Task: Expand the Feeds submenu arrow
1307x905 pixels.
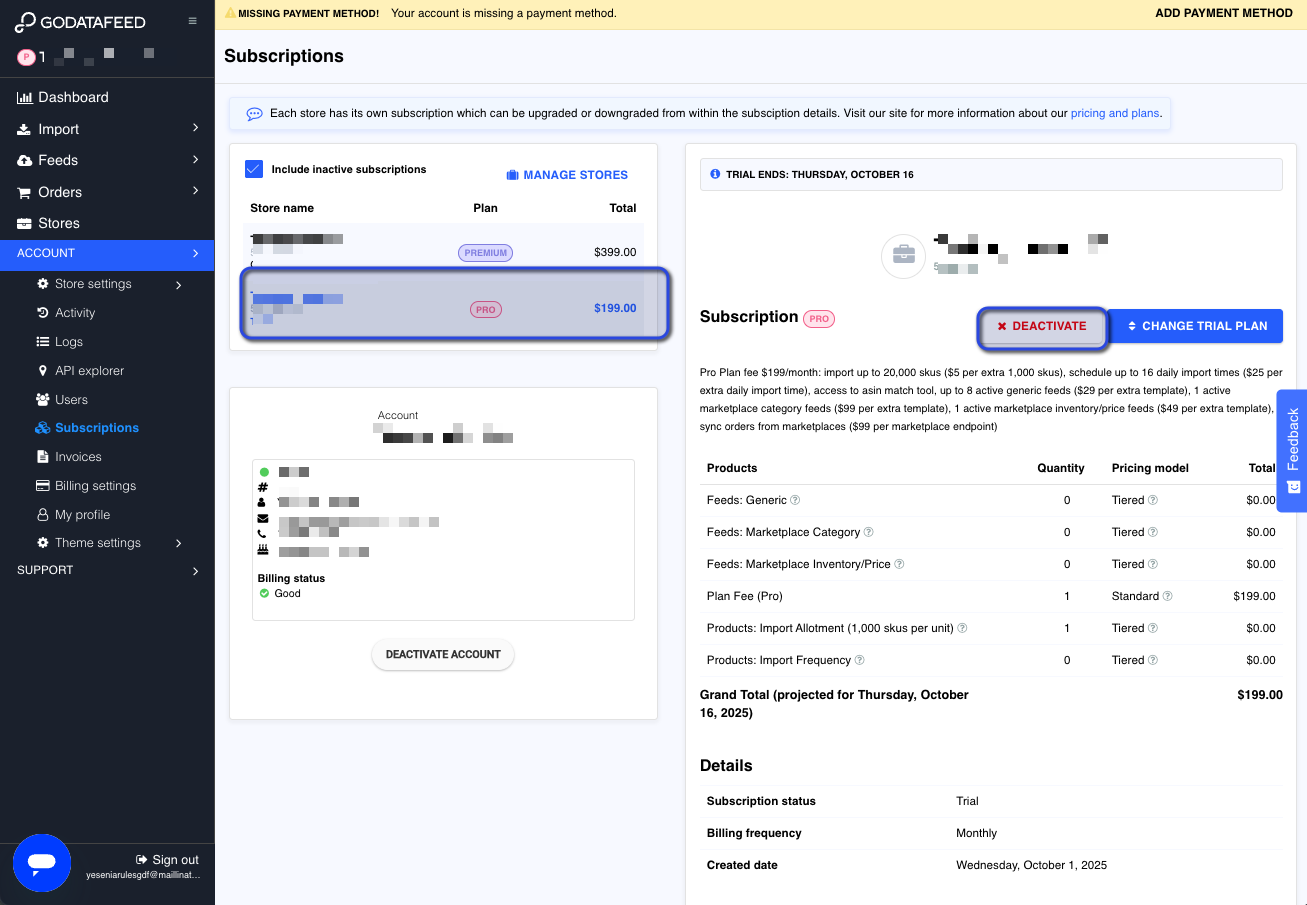Action: (x=195, y=160)
